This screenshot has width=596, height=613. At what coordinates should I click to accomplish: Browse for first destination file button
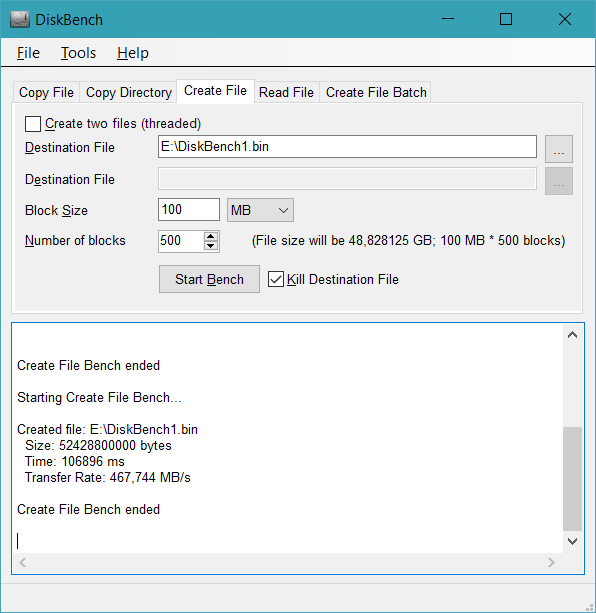click(x=559, y=149)
